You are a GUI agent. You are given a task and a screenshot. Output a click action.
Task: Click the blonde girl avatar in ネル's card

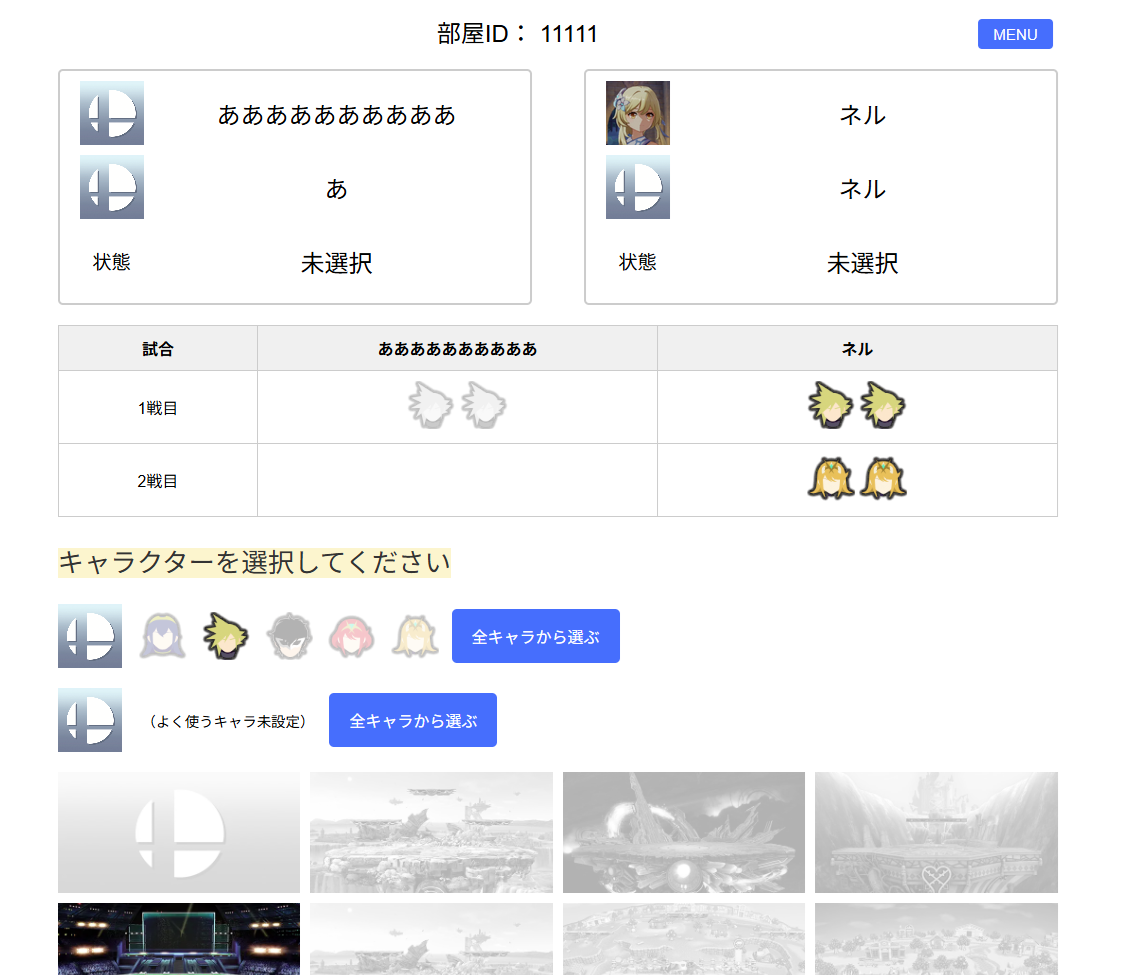click(x=637, y=113)
